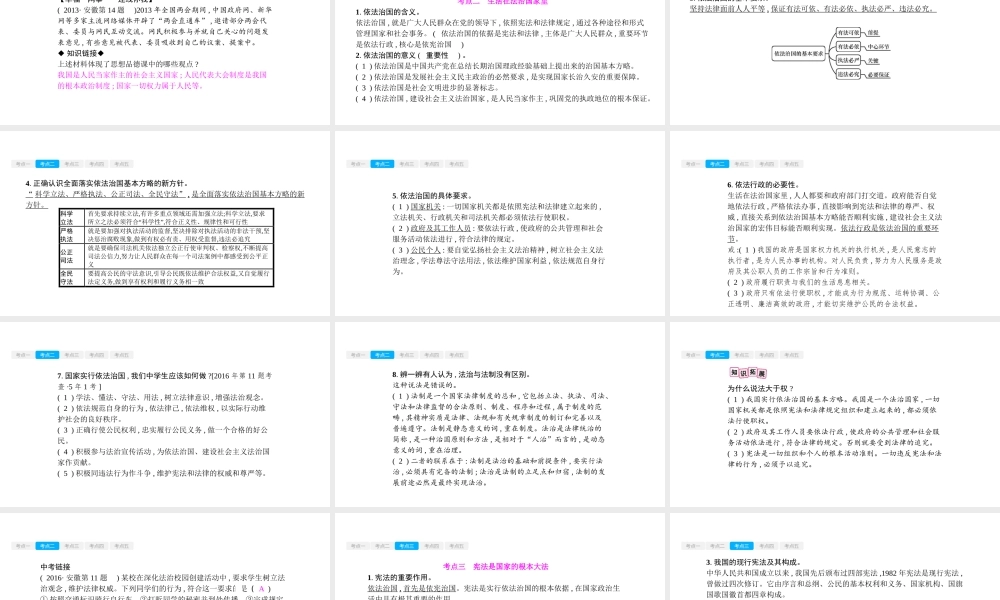1000x600 pixels.
Task: Click heading 为什么说法大于权？
Action: [761, 388]
